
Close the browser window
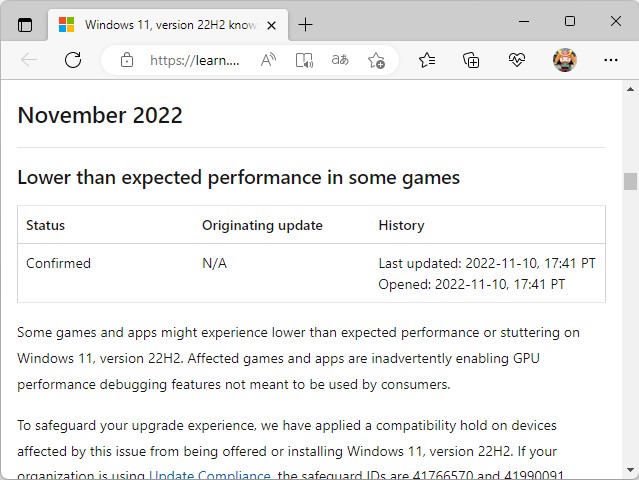coord(616,21)
